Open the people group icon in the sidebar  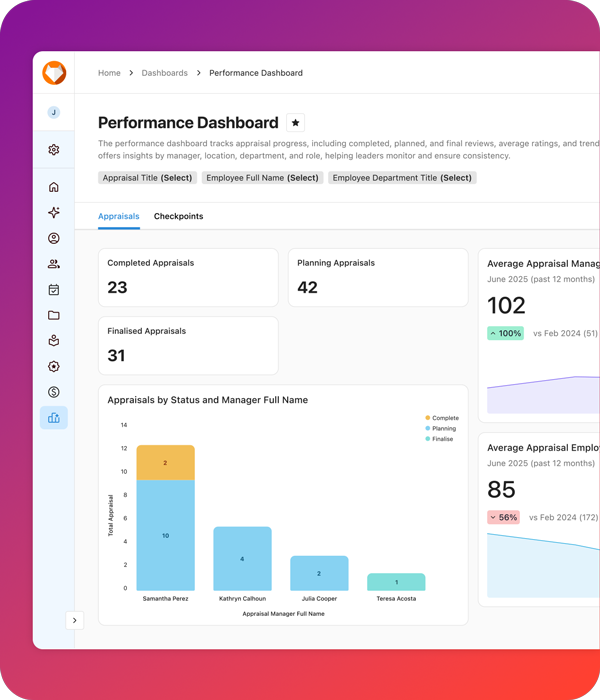tap(54, 264)
